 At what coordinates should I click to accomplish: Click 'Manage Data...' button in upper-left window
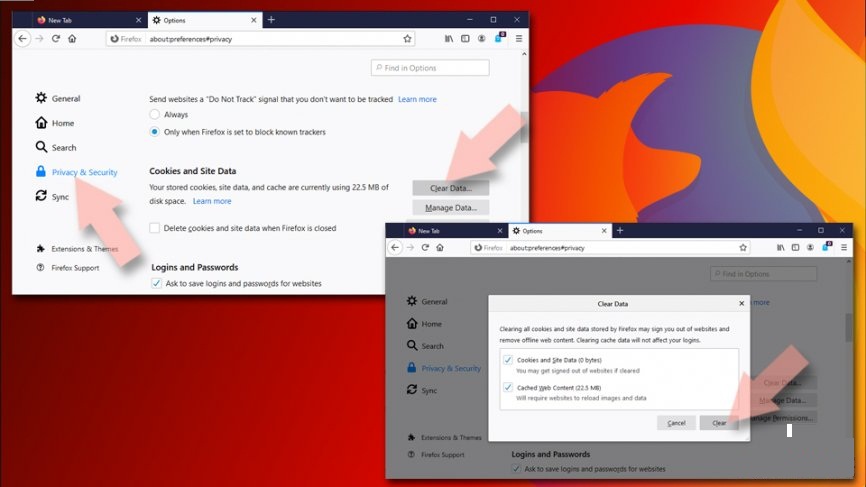tap(450, 208)
